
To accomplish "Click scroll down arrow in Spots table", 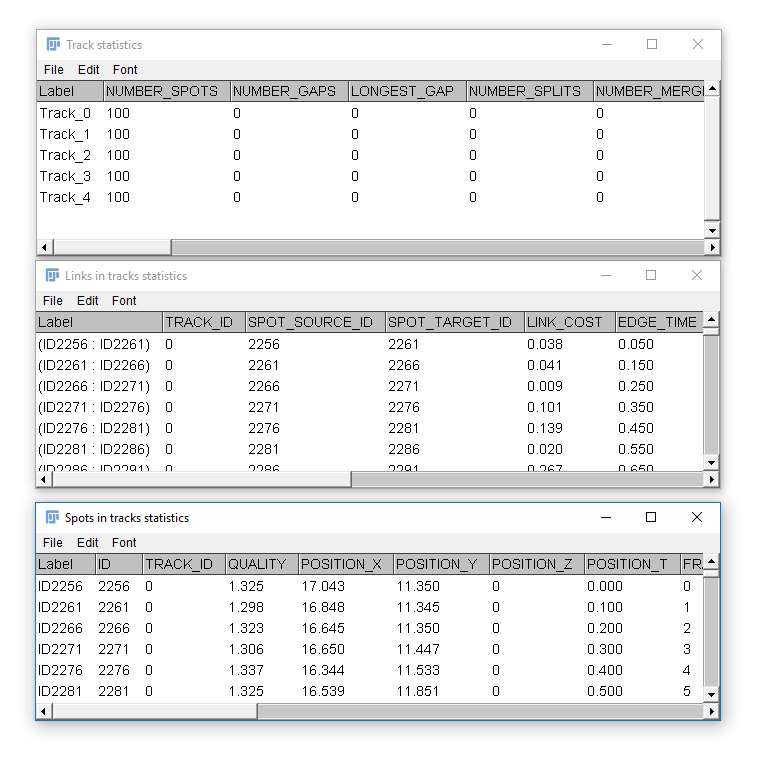I will click(x=711, y=694).
